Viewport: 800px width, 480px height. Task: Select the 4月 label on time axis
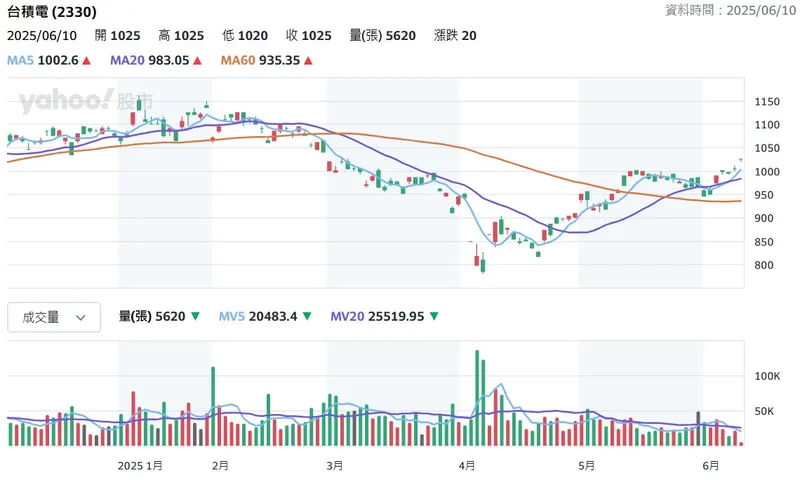[466, 465]
